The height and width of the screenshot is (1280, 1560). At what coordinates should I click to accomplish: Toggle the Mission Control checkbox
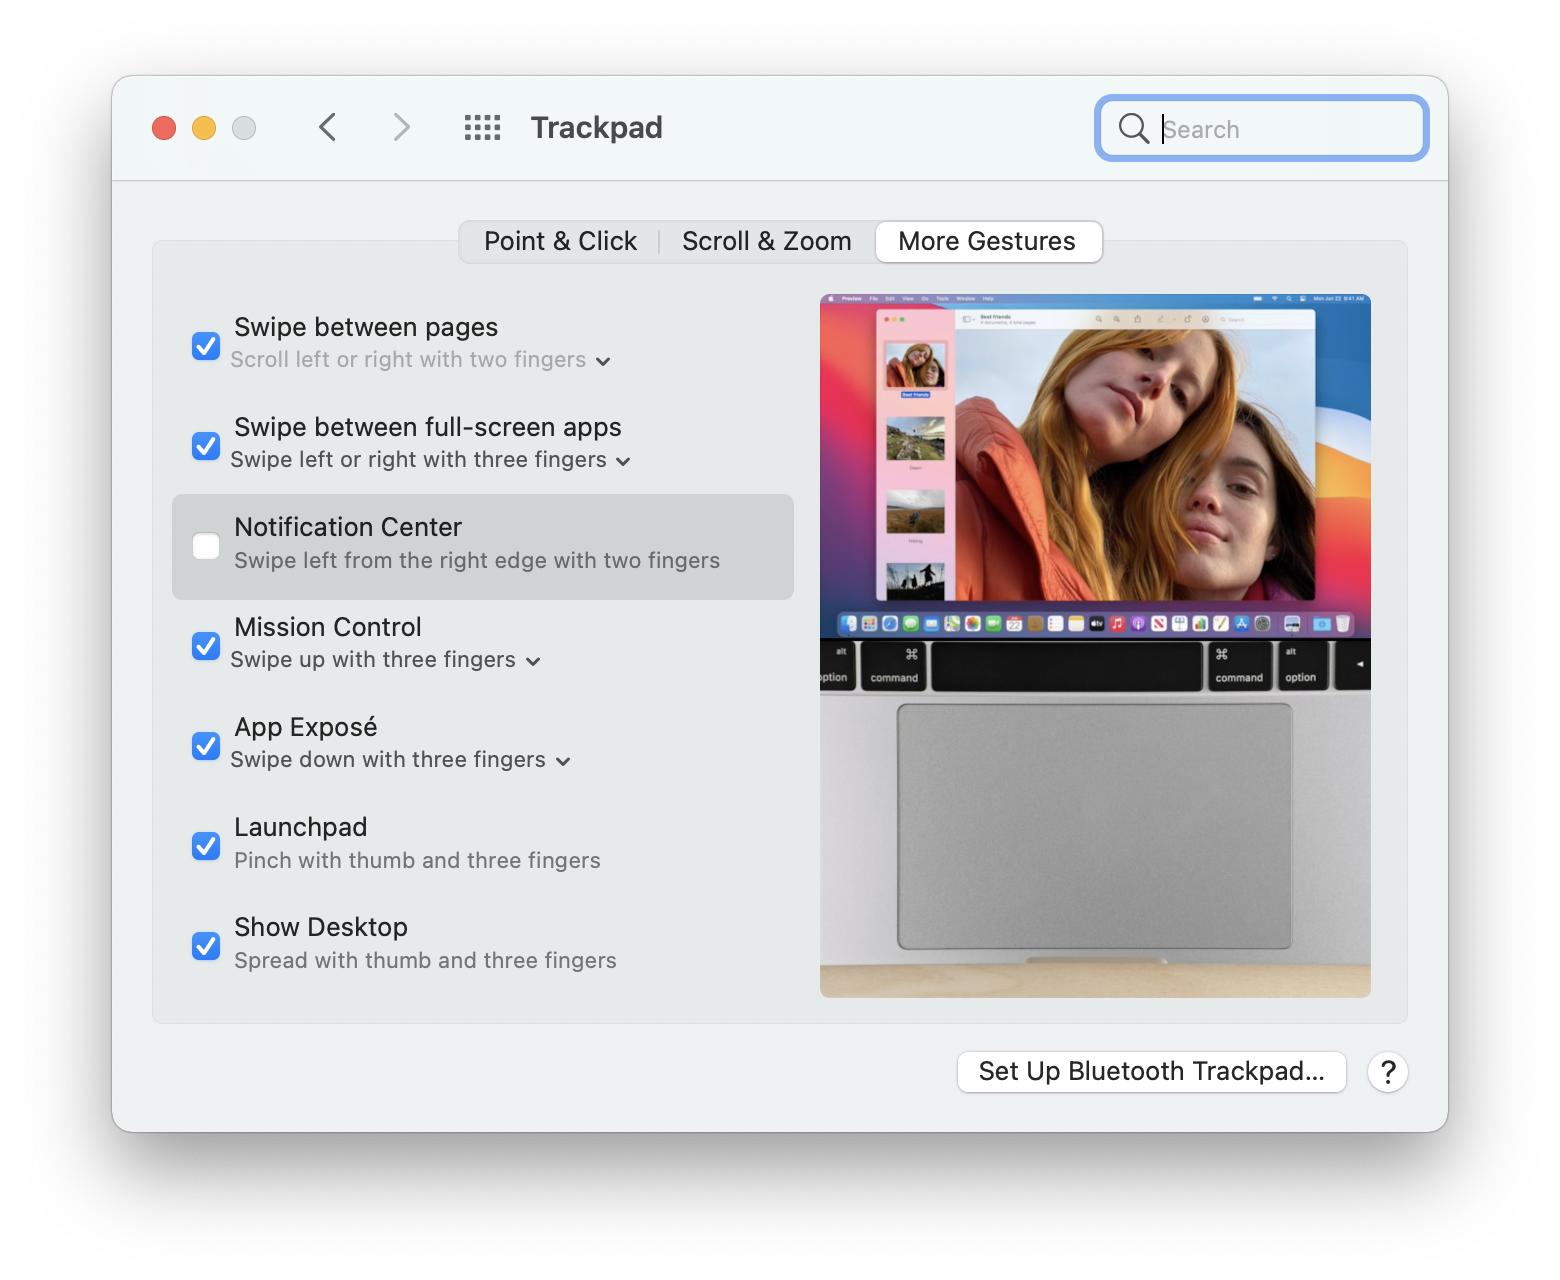pyautogui.click(x=206, y=646)
